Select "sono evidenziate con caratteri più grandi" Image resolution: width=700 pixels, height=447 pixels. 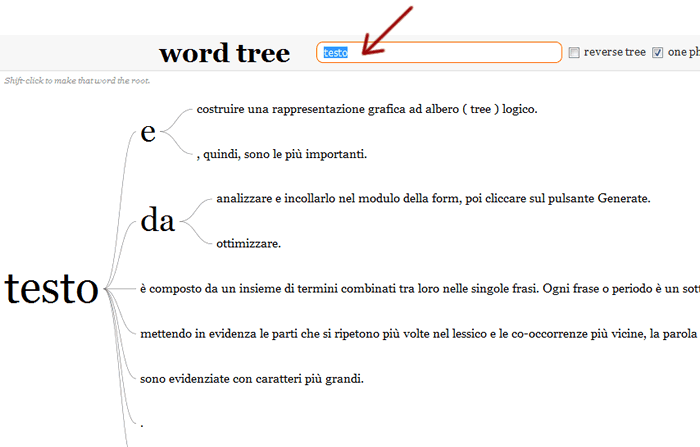pos(252,378)
